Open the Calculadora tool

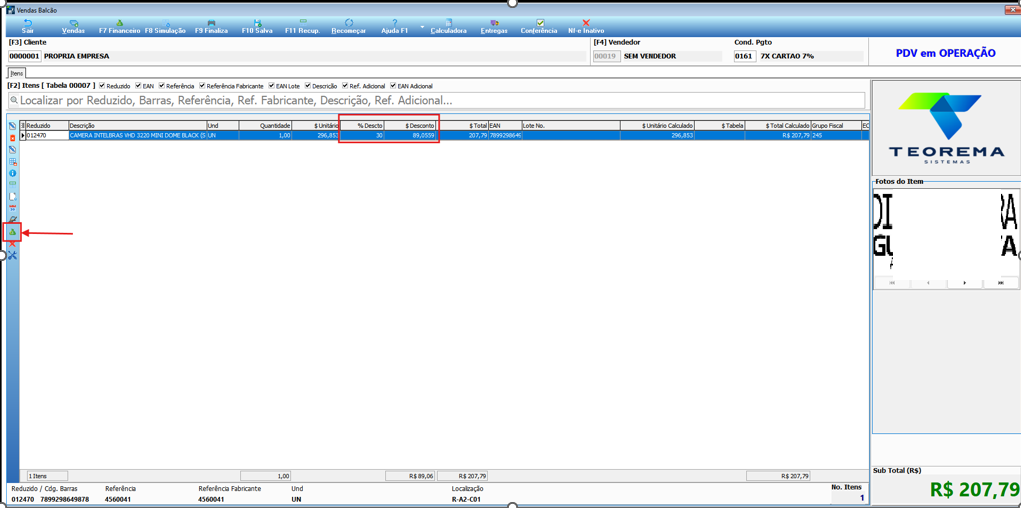(449, 26)
